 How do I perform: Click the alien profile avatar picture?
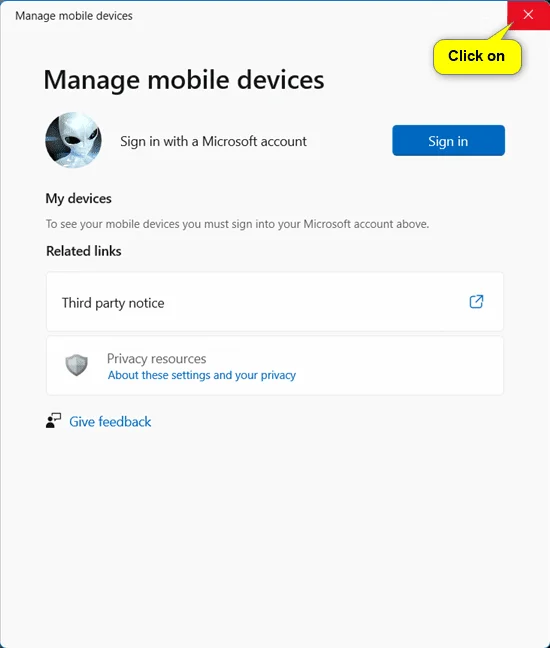74,140
